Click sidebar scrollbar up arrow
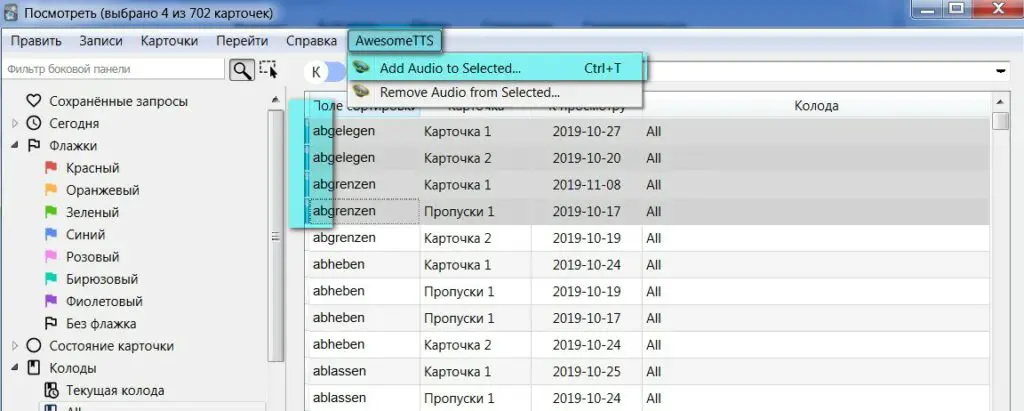 point(276,99)
